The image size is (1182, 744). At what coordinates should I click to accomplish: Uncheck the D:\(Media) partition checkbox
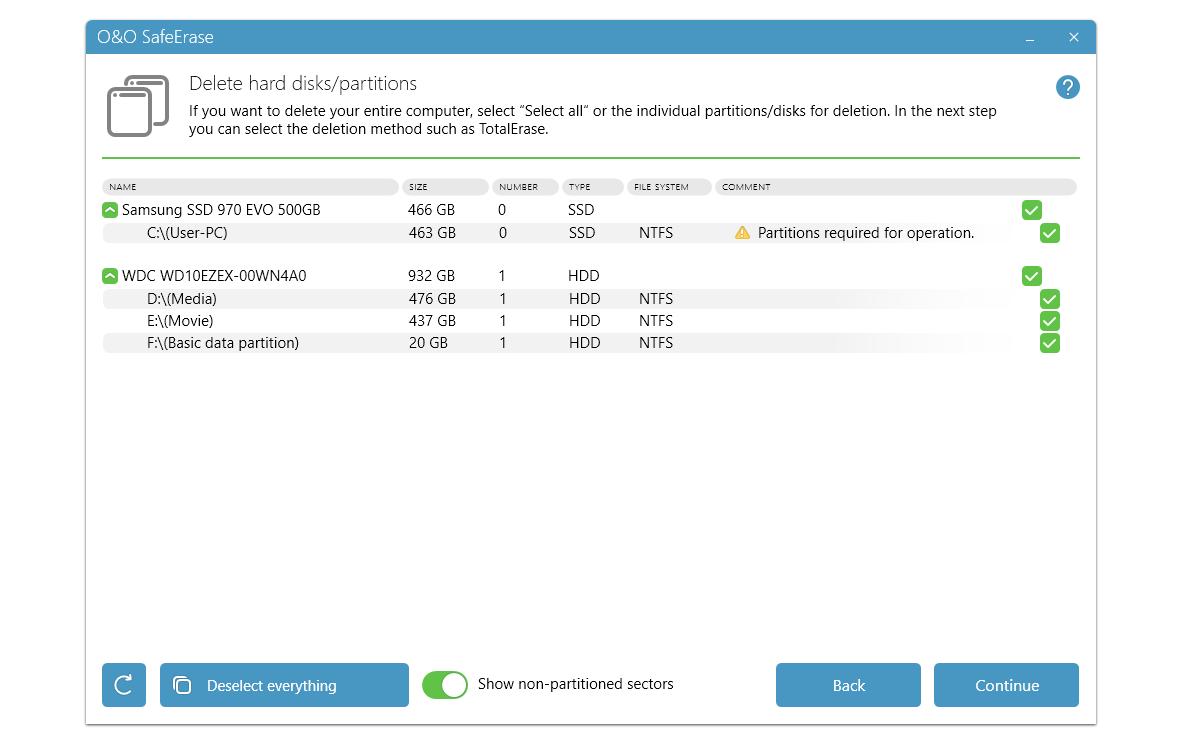(1049, 299)
